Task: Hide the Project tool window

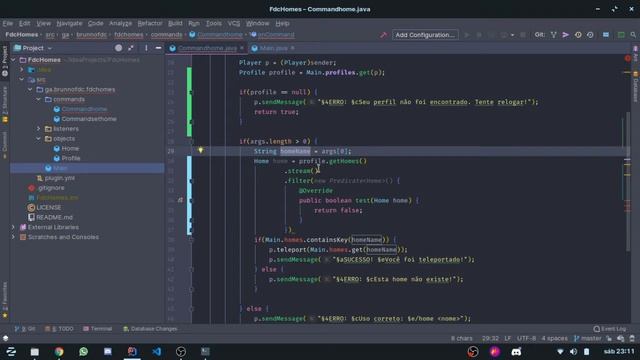Action: [158, 48]
